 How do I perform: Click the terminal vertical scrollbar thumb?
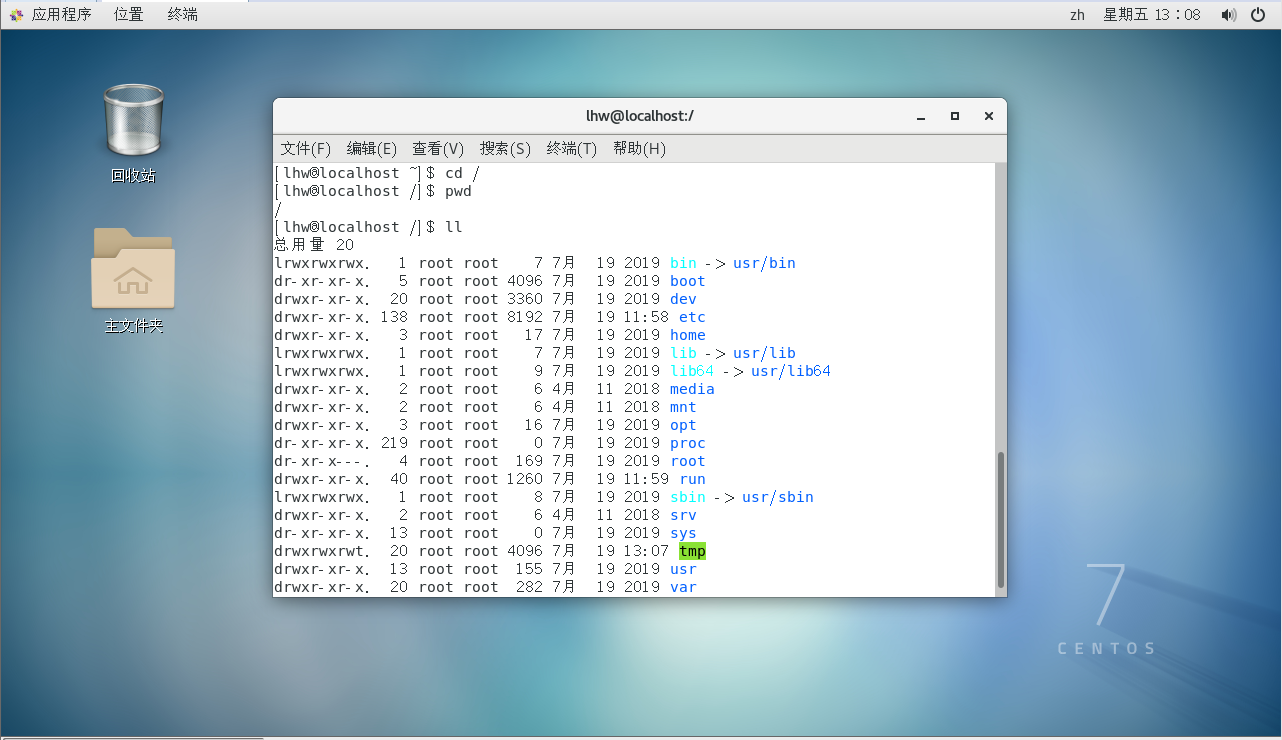[x=1000, y=518]
